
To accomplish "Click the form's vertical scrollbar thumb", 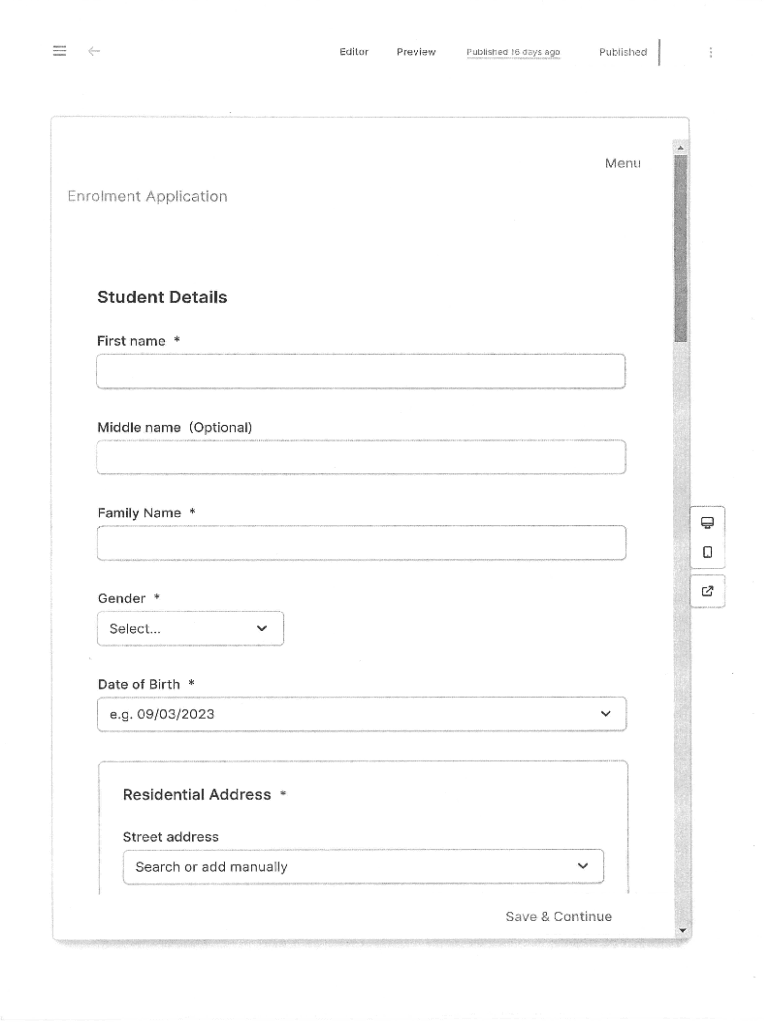I will click(682, 250).
